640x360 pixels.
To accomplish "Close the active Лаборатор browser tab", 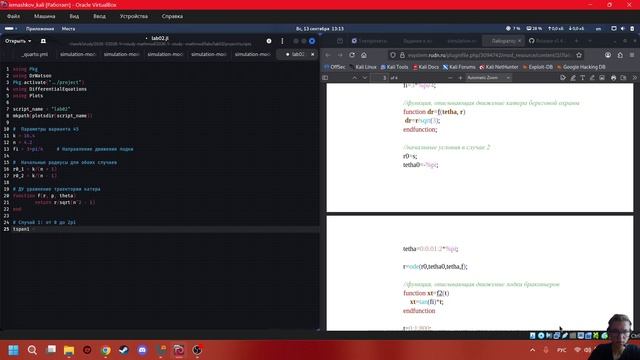I will point(520,41).
